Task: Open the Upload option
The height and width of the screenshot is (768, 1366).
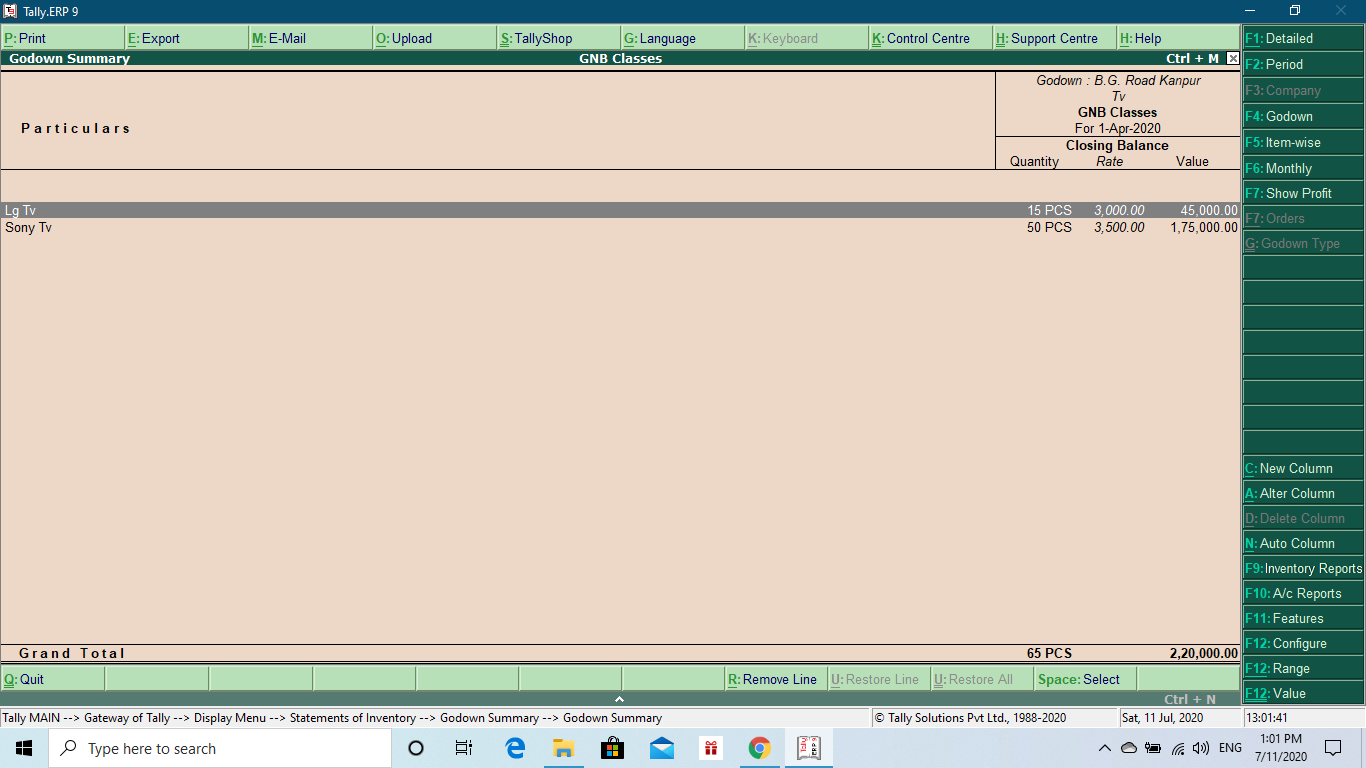Action: [435, 38]
